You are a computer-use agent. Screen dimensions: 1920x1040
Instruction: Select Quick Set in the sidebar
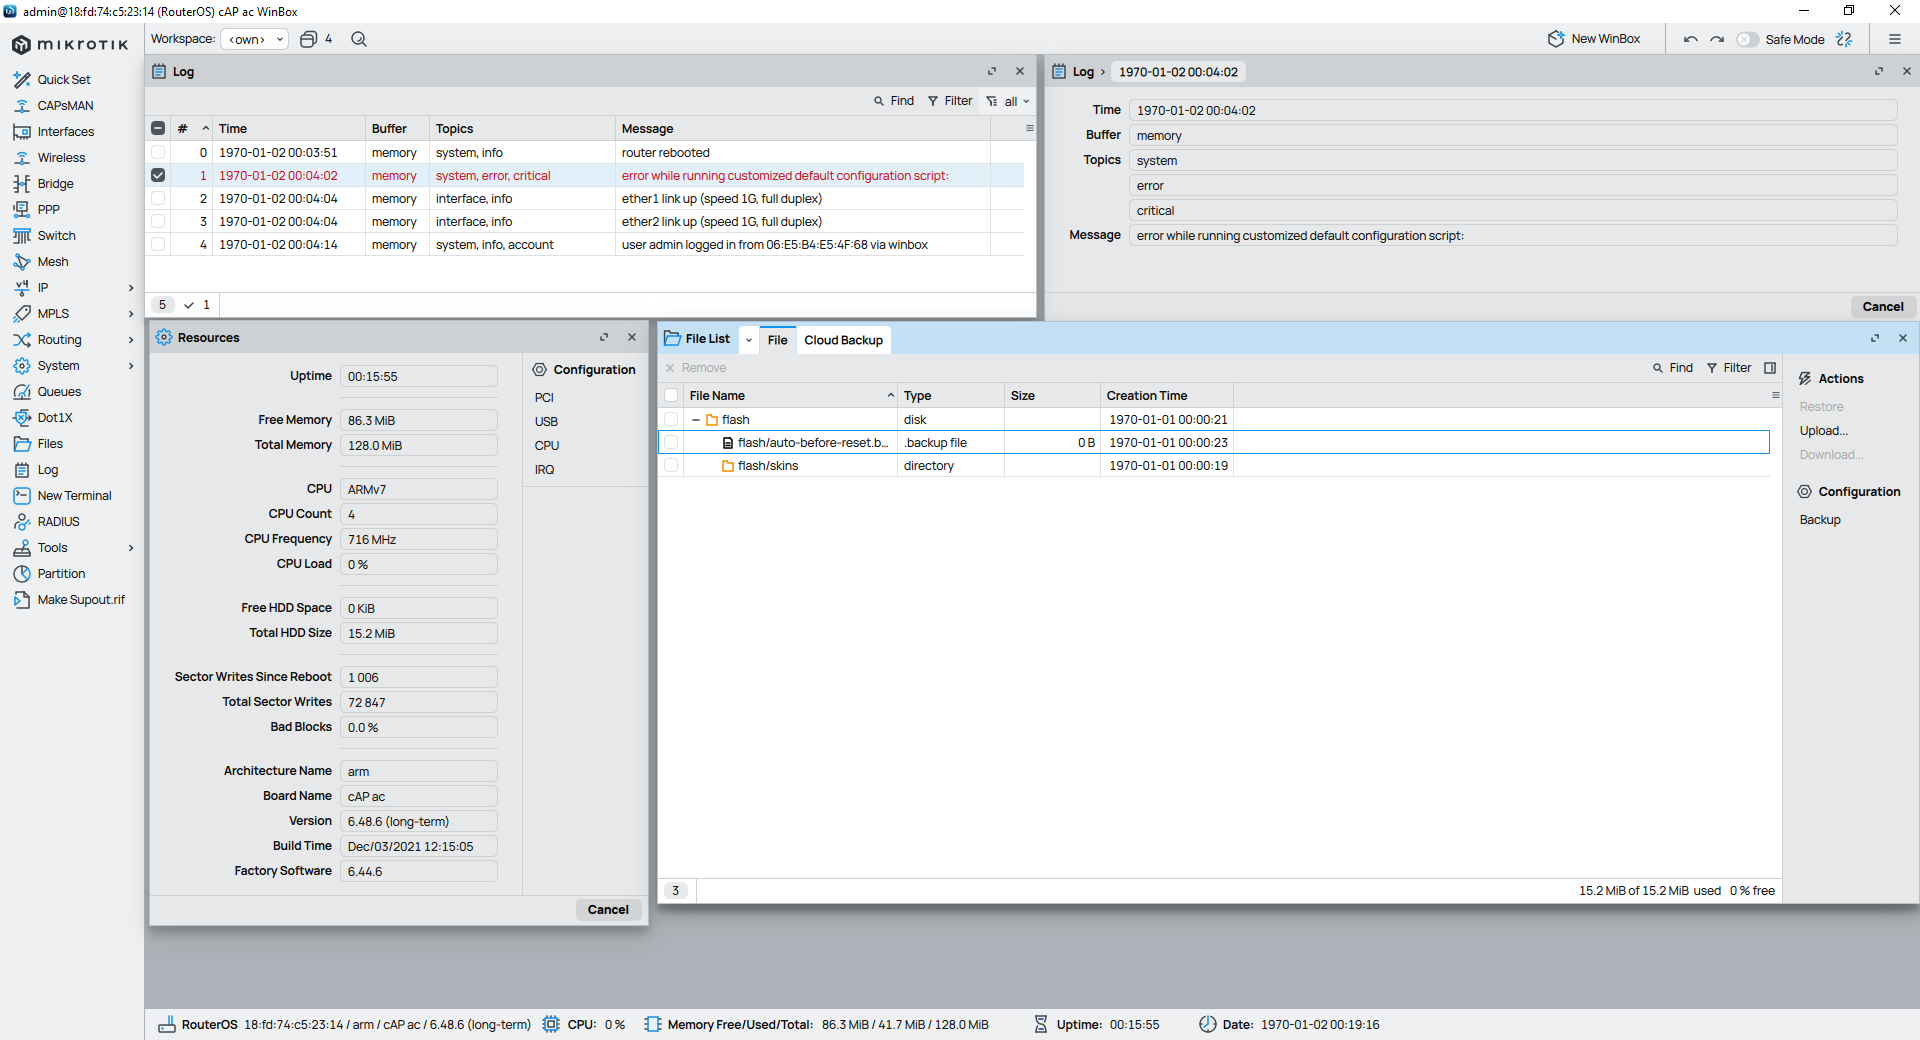[x=62, y=79]
